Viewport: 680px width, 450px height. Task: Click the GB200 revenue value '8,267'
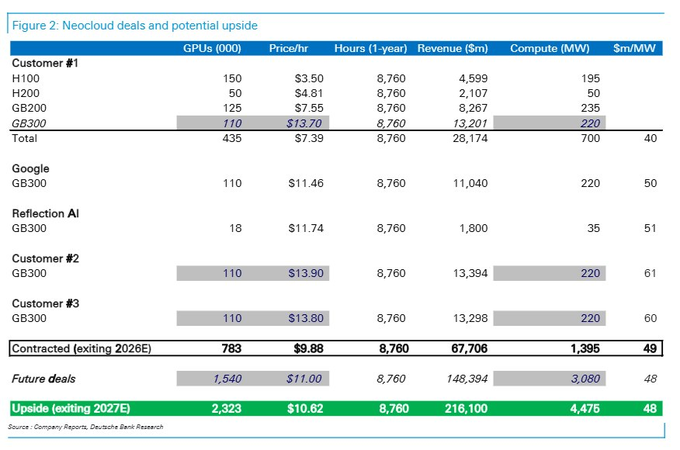coord(474,108)
